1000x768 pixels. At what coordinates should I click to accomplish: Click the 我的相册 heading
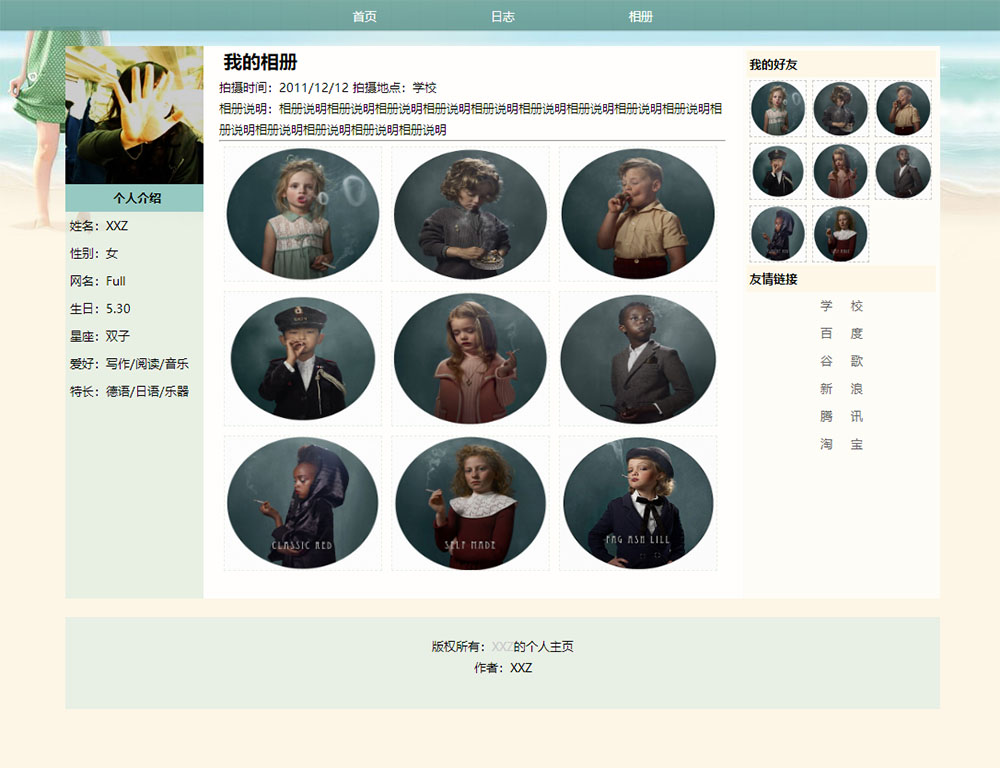(260, 63)
